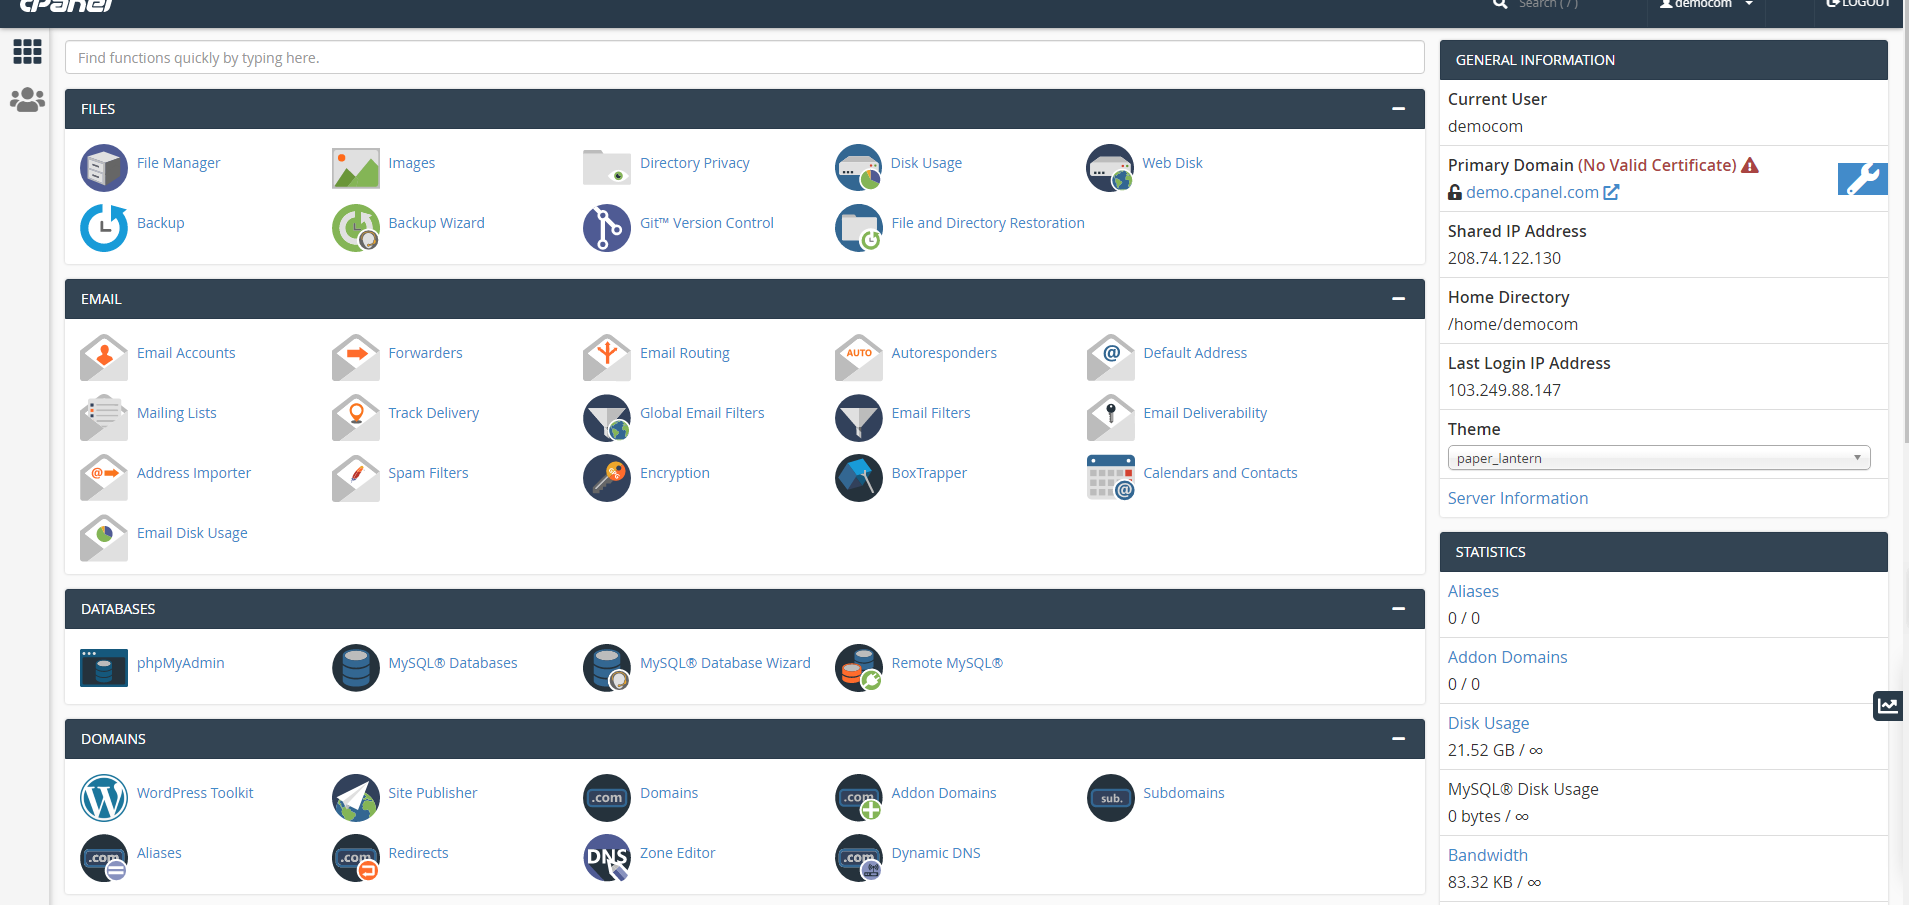Open the Aliases link in Domains section
This screenshot has height=905, width=1909.
[x=159, y=853]
